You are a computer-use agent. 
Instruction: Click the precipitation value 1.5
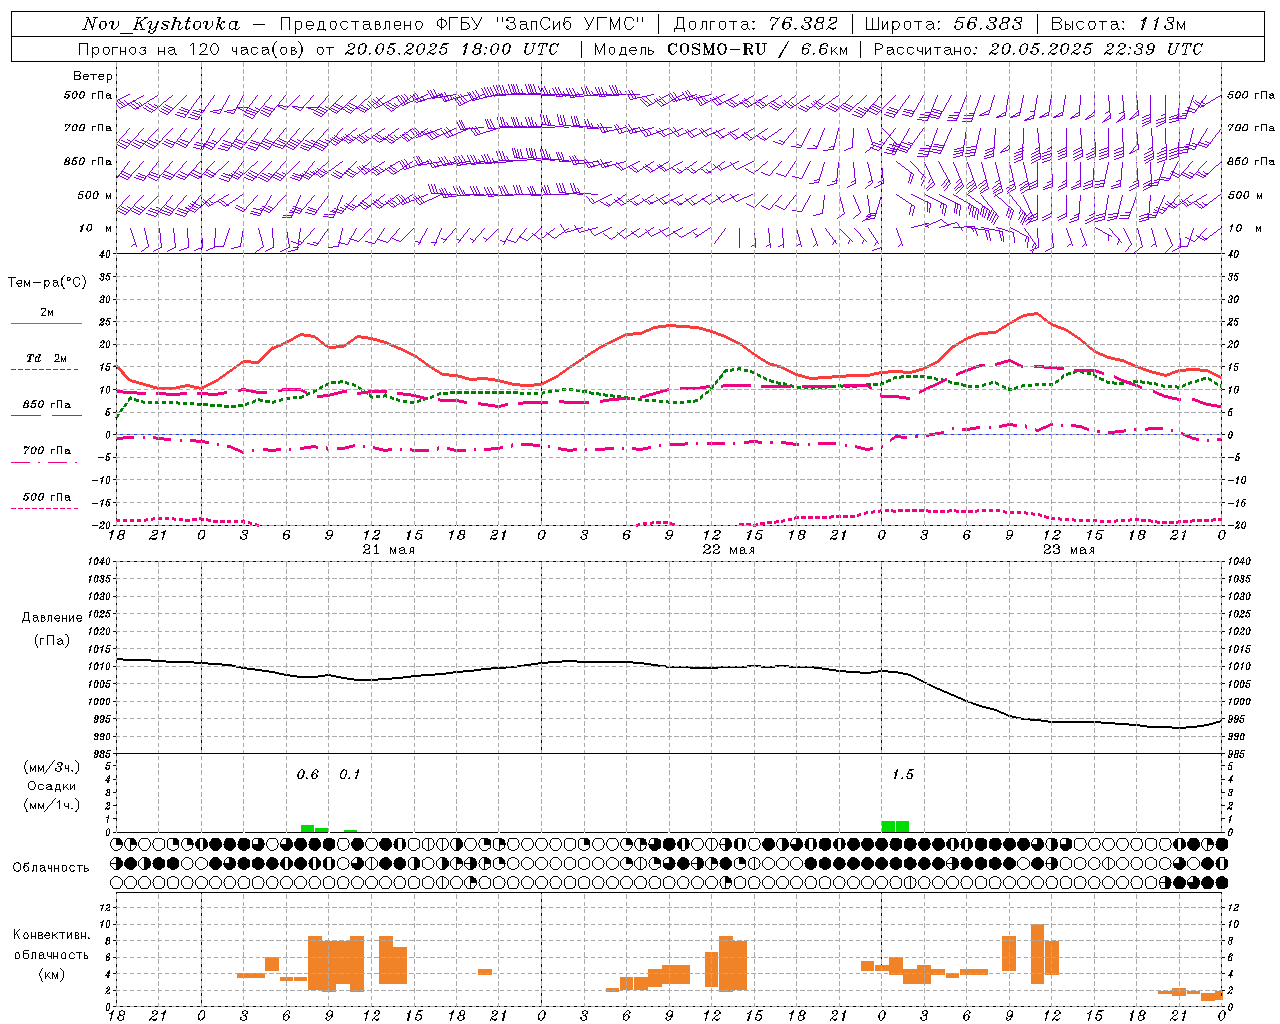click(x=902, y=775)
